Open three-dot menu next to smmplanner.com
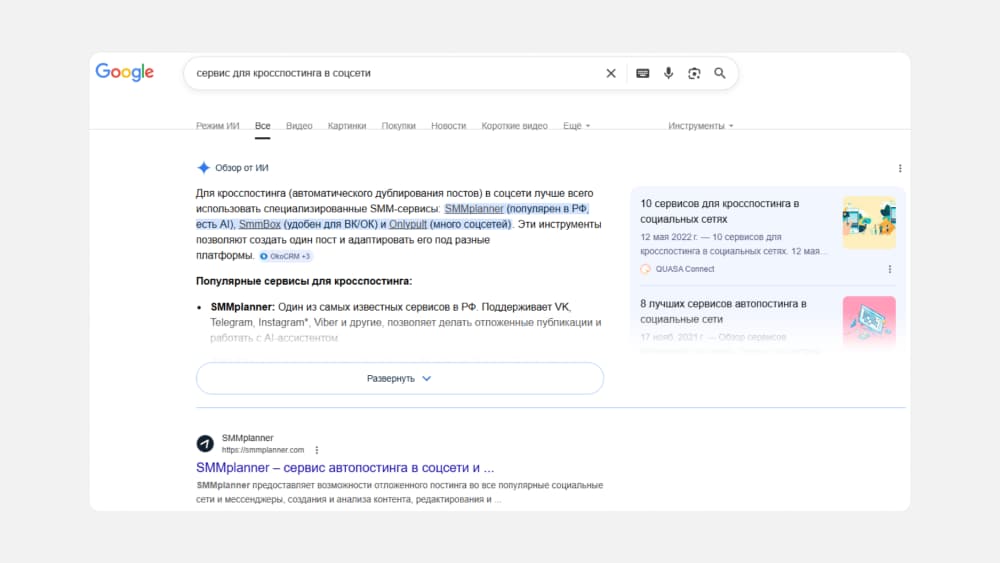 [x=316, y=450]
